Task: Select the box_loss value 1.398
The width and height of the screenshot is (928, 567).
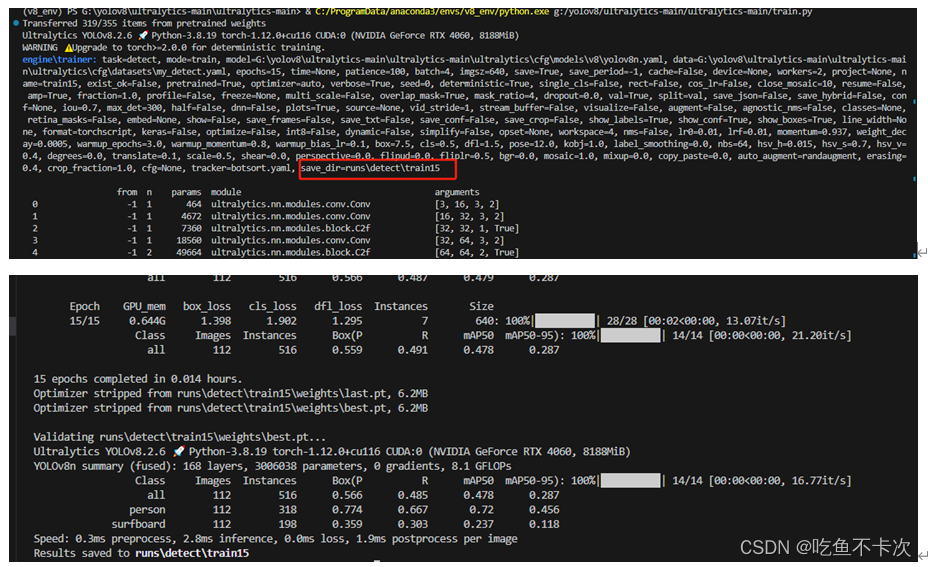Action: (x=215, y=321)
